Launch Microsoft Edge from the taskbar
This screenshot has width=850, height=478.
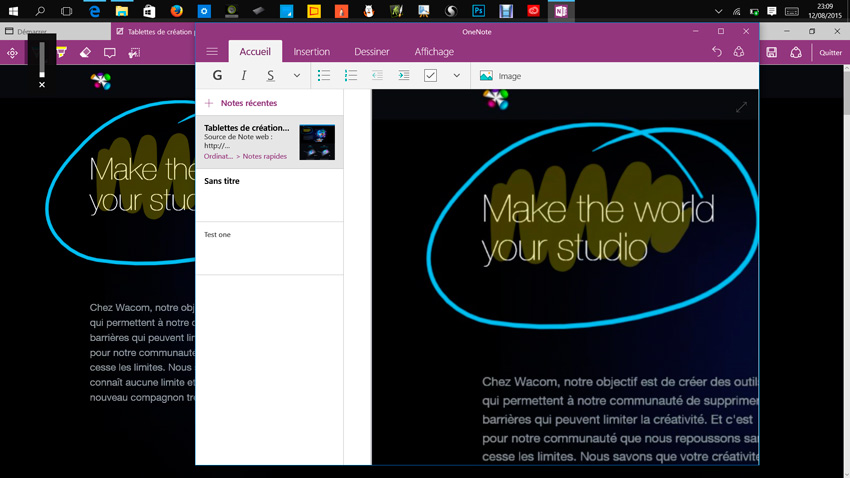[94, 11]
